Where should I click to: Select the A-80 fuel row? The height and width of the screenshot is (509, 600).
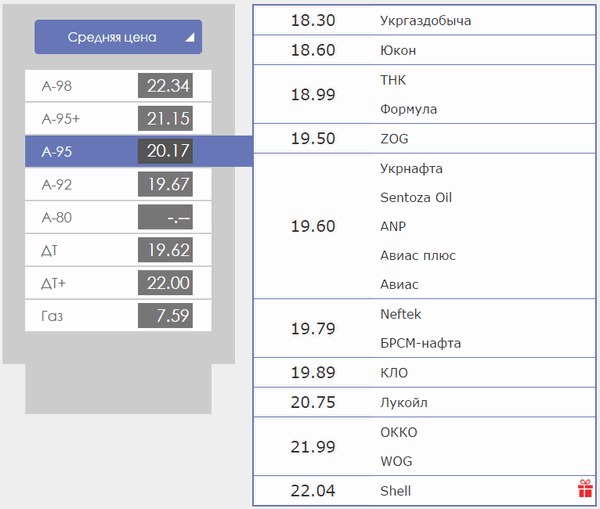click(118, 217)
